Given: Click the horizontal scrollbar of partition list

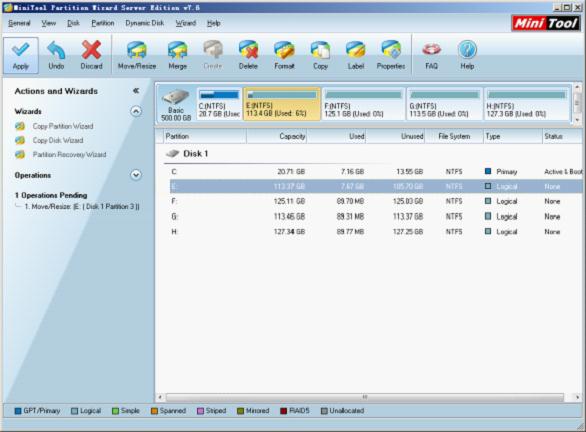Looking at the screenshot, I should point(364,397).
